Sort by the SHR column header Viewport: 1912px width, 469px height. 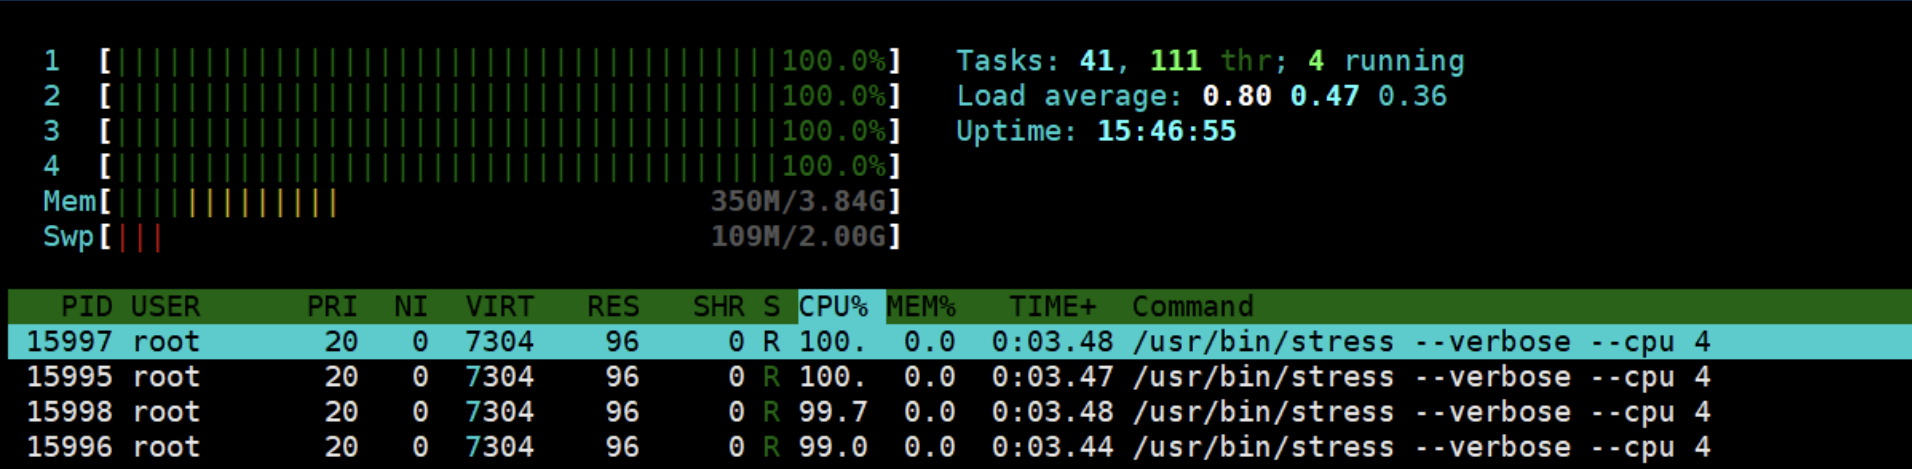click(x=718, y=306)
